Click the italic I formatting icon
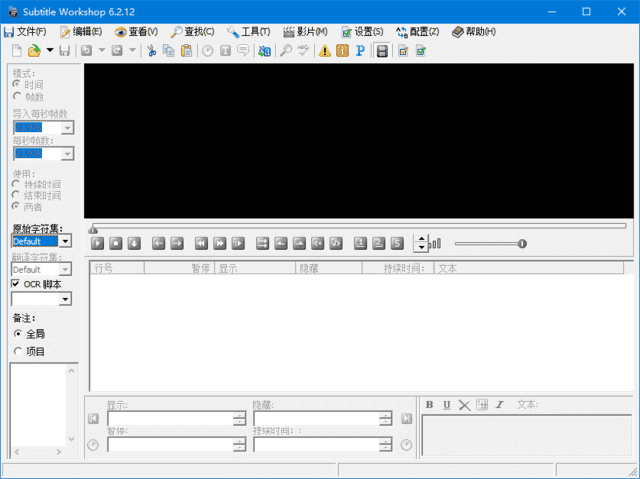 (499, 405)
